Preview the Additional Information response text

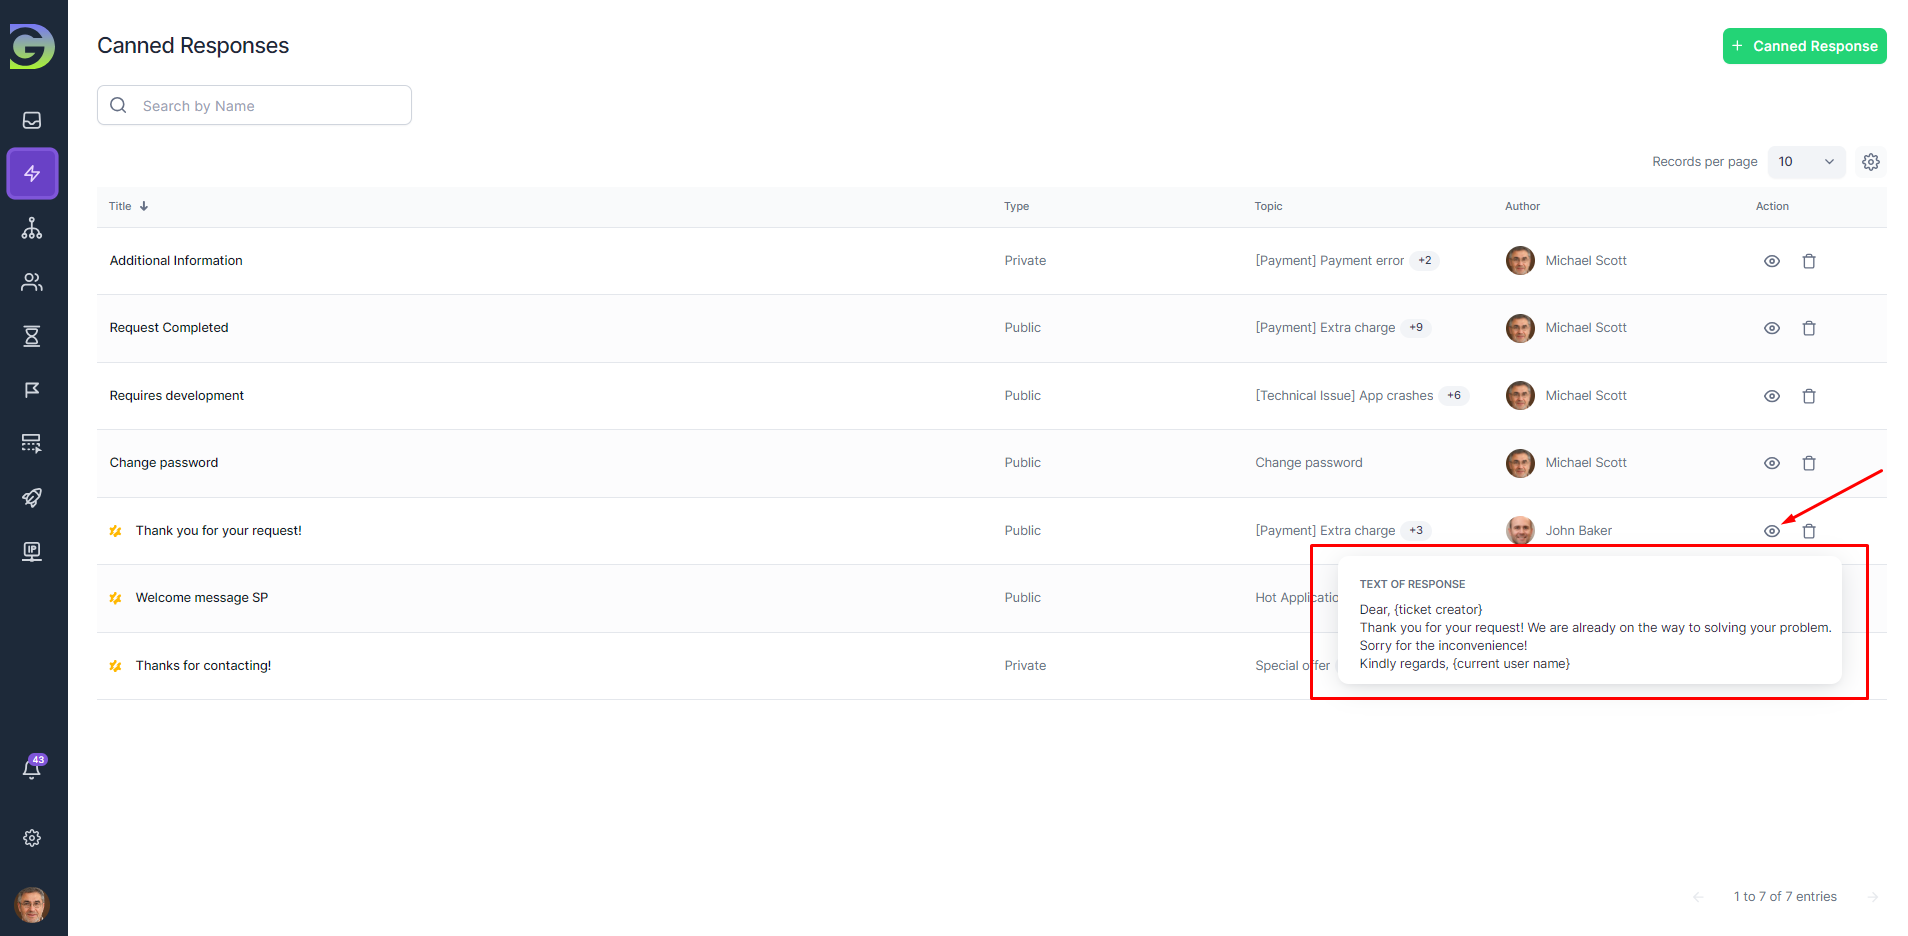click(x=1771, y=261)
